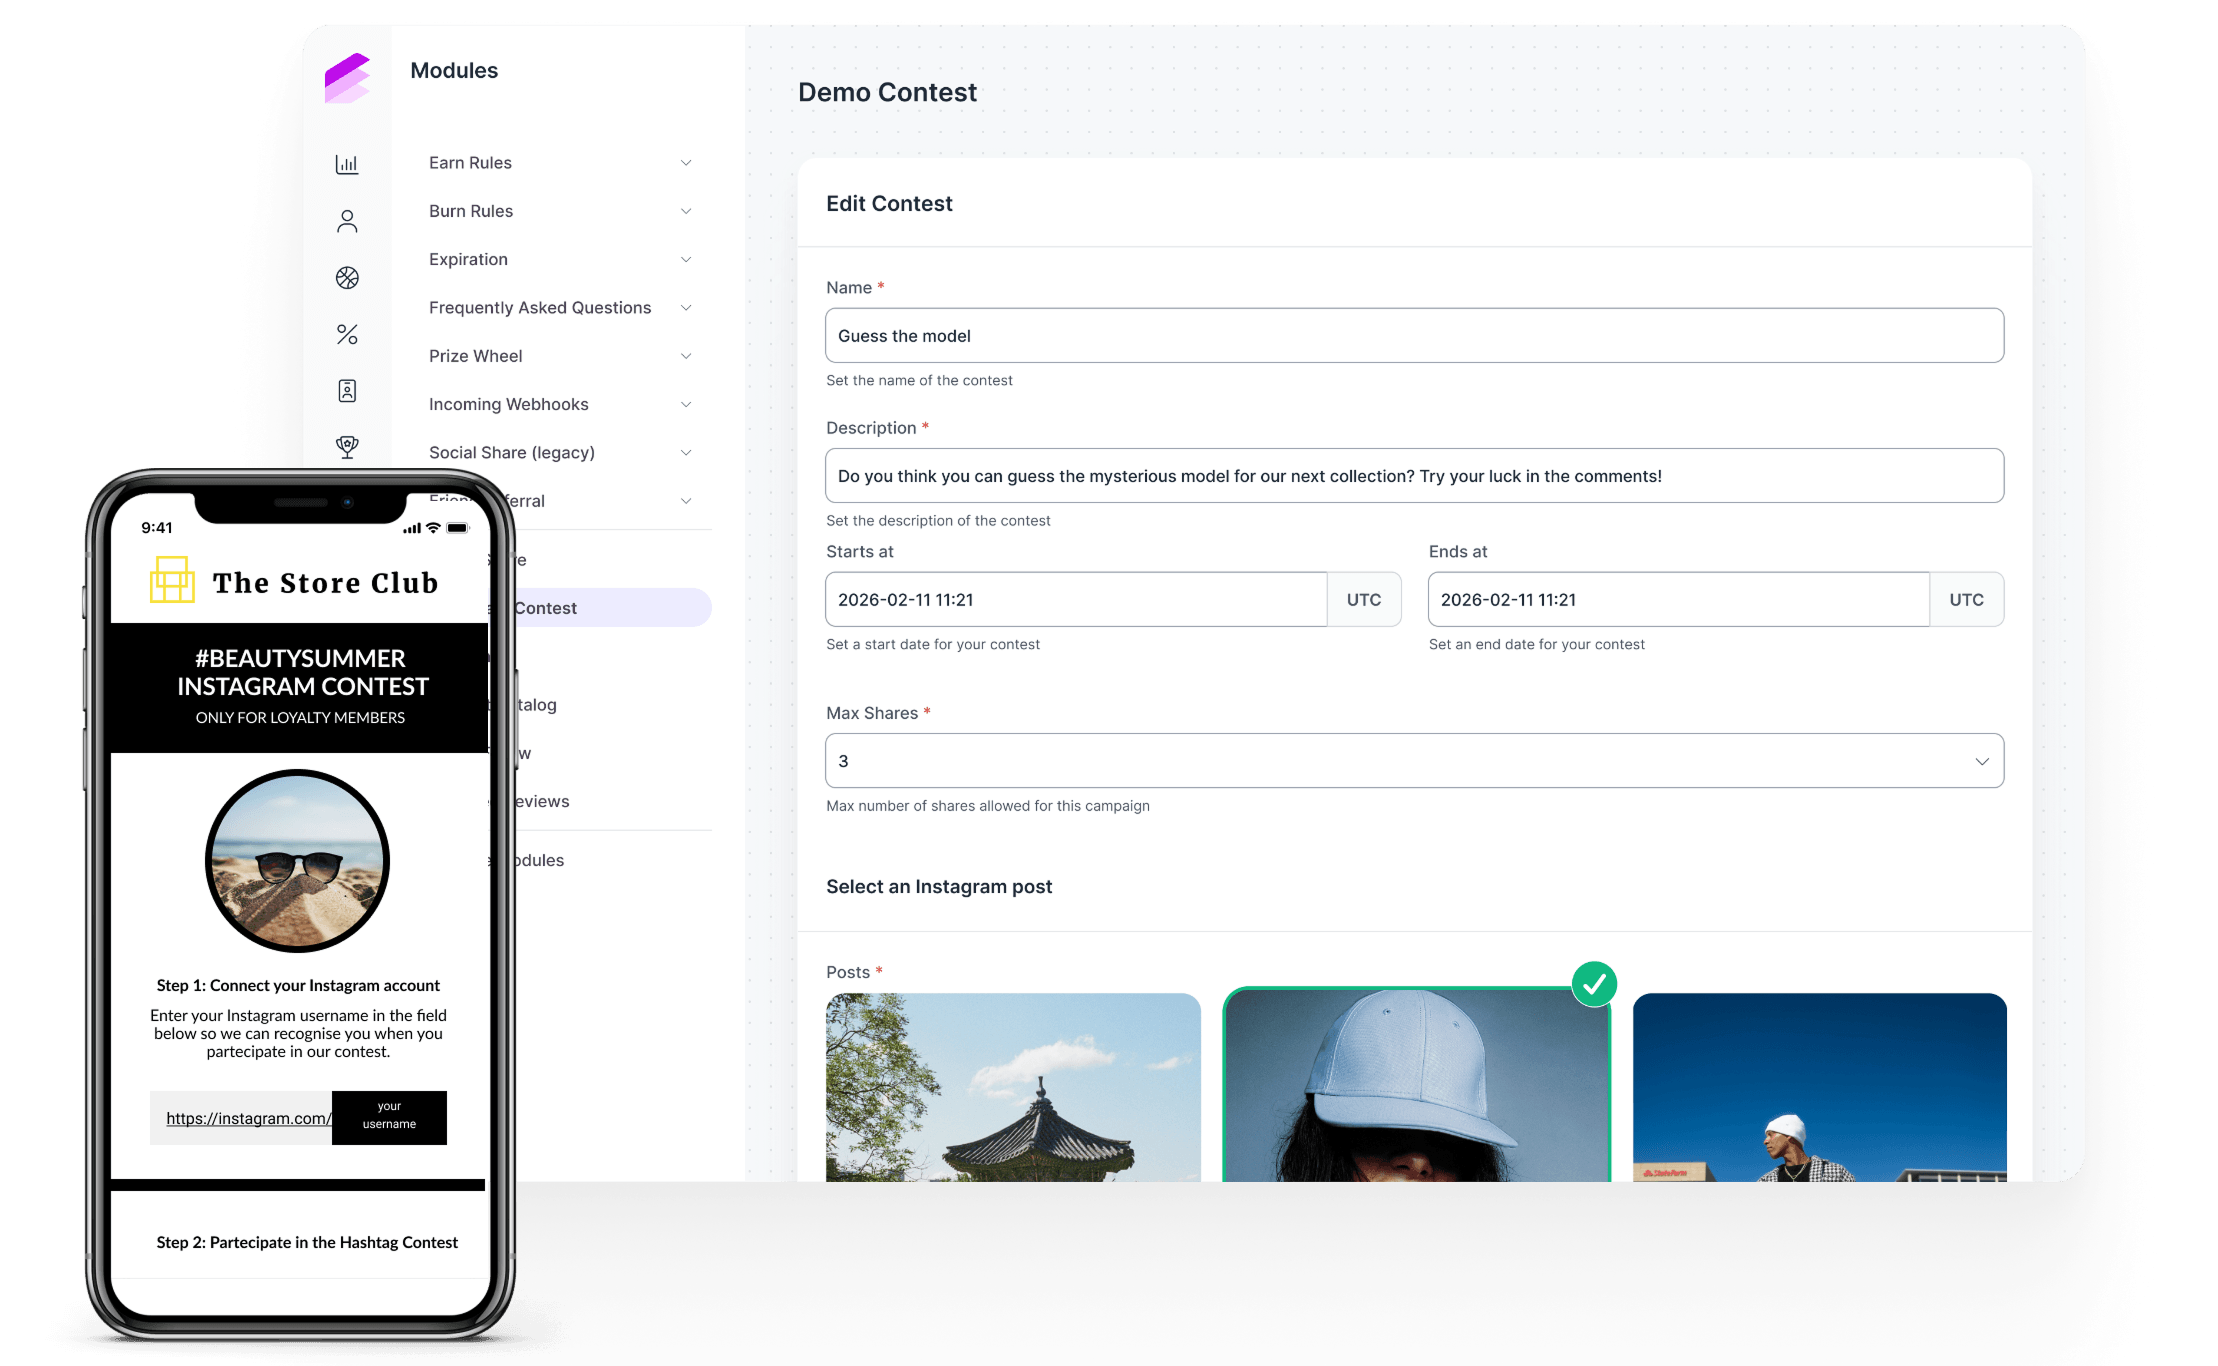Click the green checkmark on selected post
This screenshot has height=1366, width=2218.
[1594, 984]
